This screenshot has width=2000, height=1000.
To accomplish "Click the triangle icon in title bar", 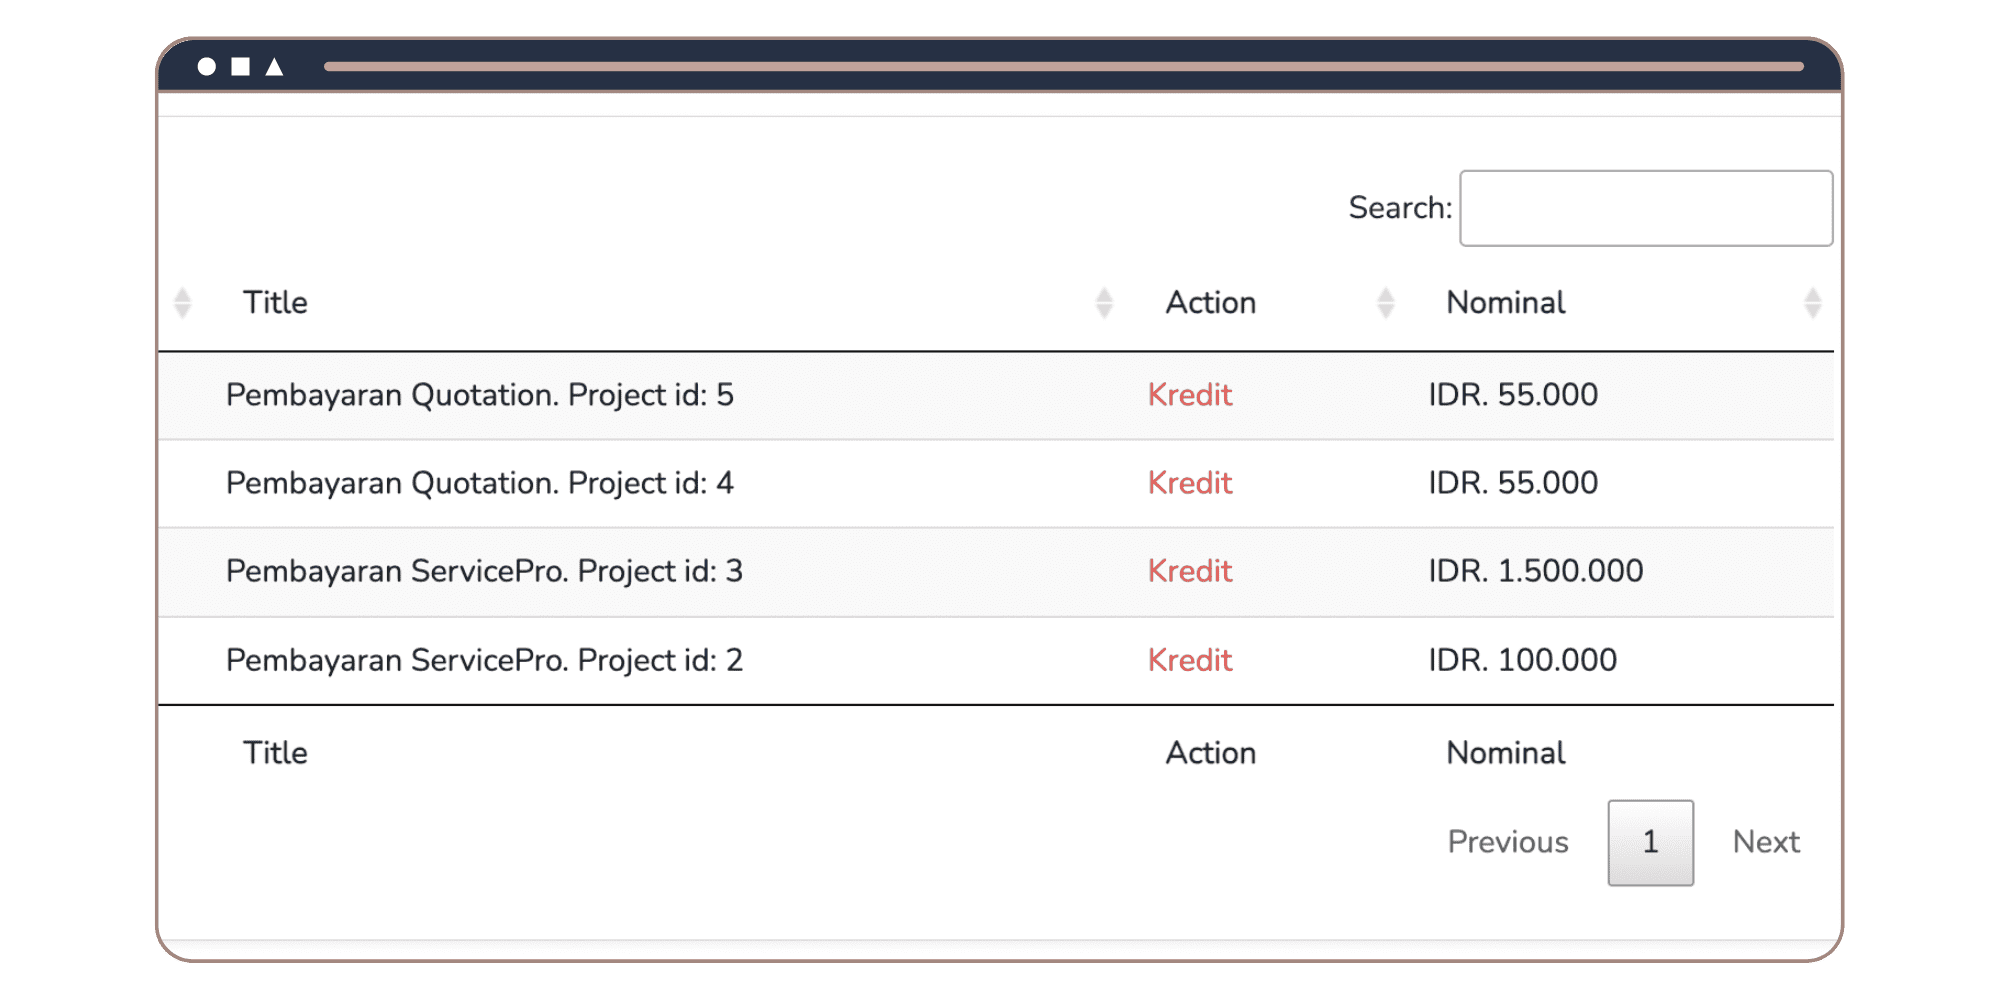I will (x=274, y=67).
